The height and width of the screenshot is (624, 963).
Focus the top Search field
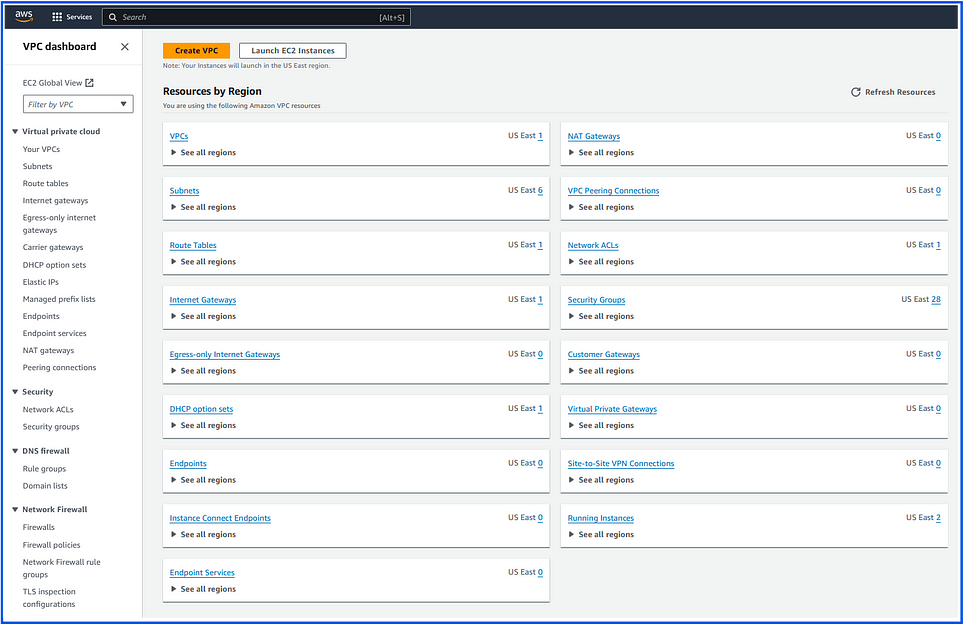[256, 17]
